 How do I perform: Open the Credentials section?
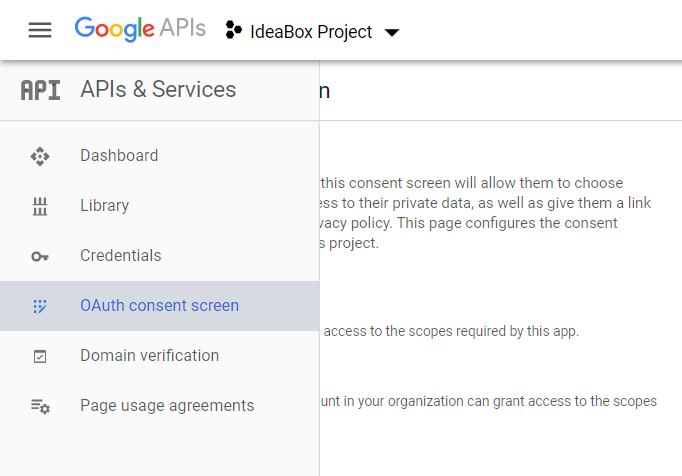pyautogui.click(x=120, y=256)
